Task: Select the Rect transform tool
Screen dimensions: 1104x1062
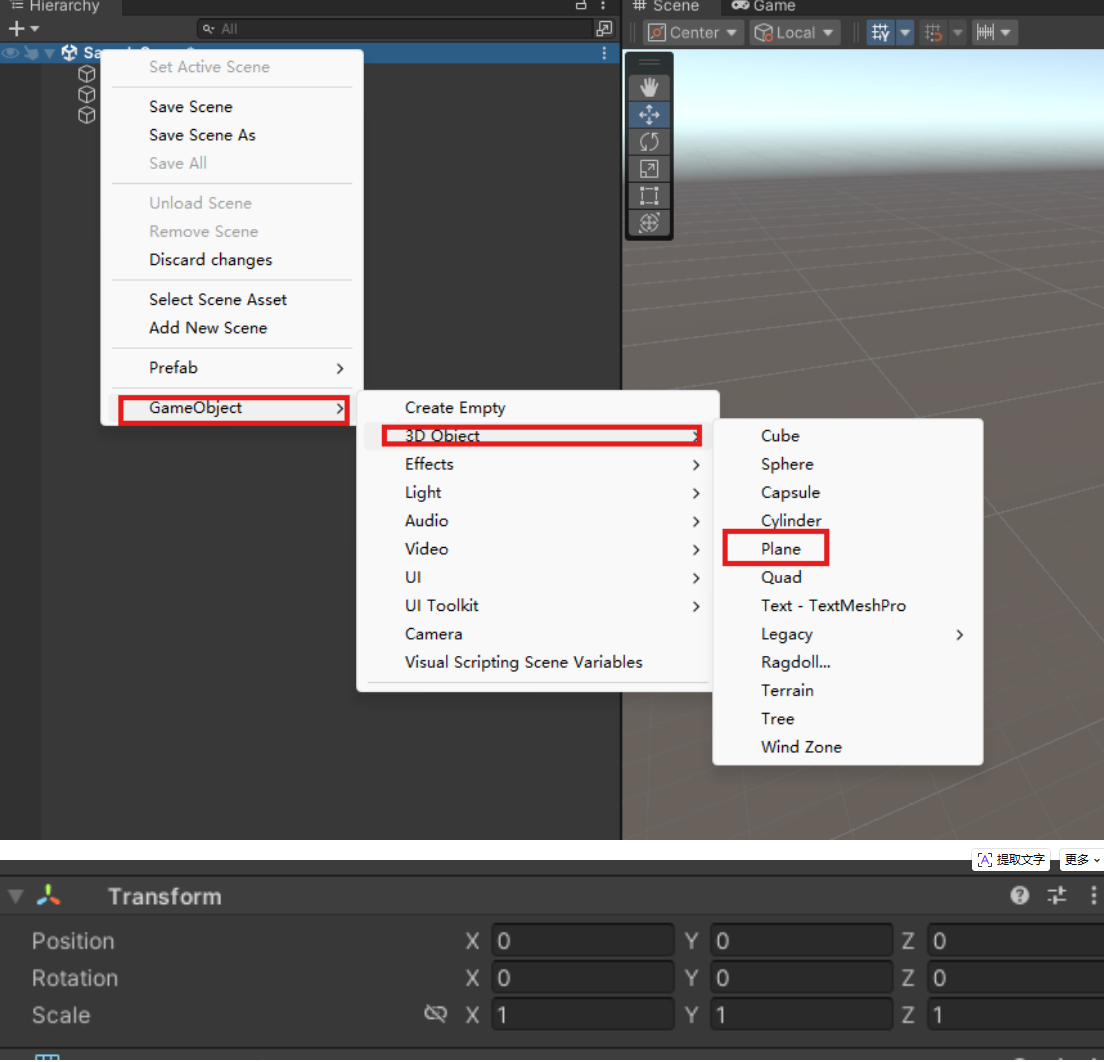Action: tap(649, 196)
